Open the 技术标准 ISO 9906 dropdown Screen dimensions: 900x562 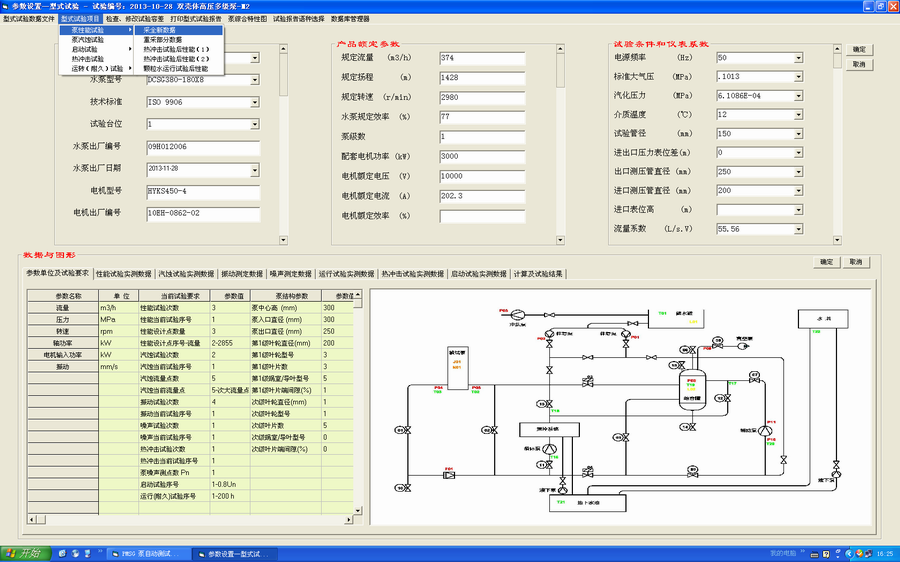254,101
